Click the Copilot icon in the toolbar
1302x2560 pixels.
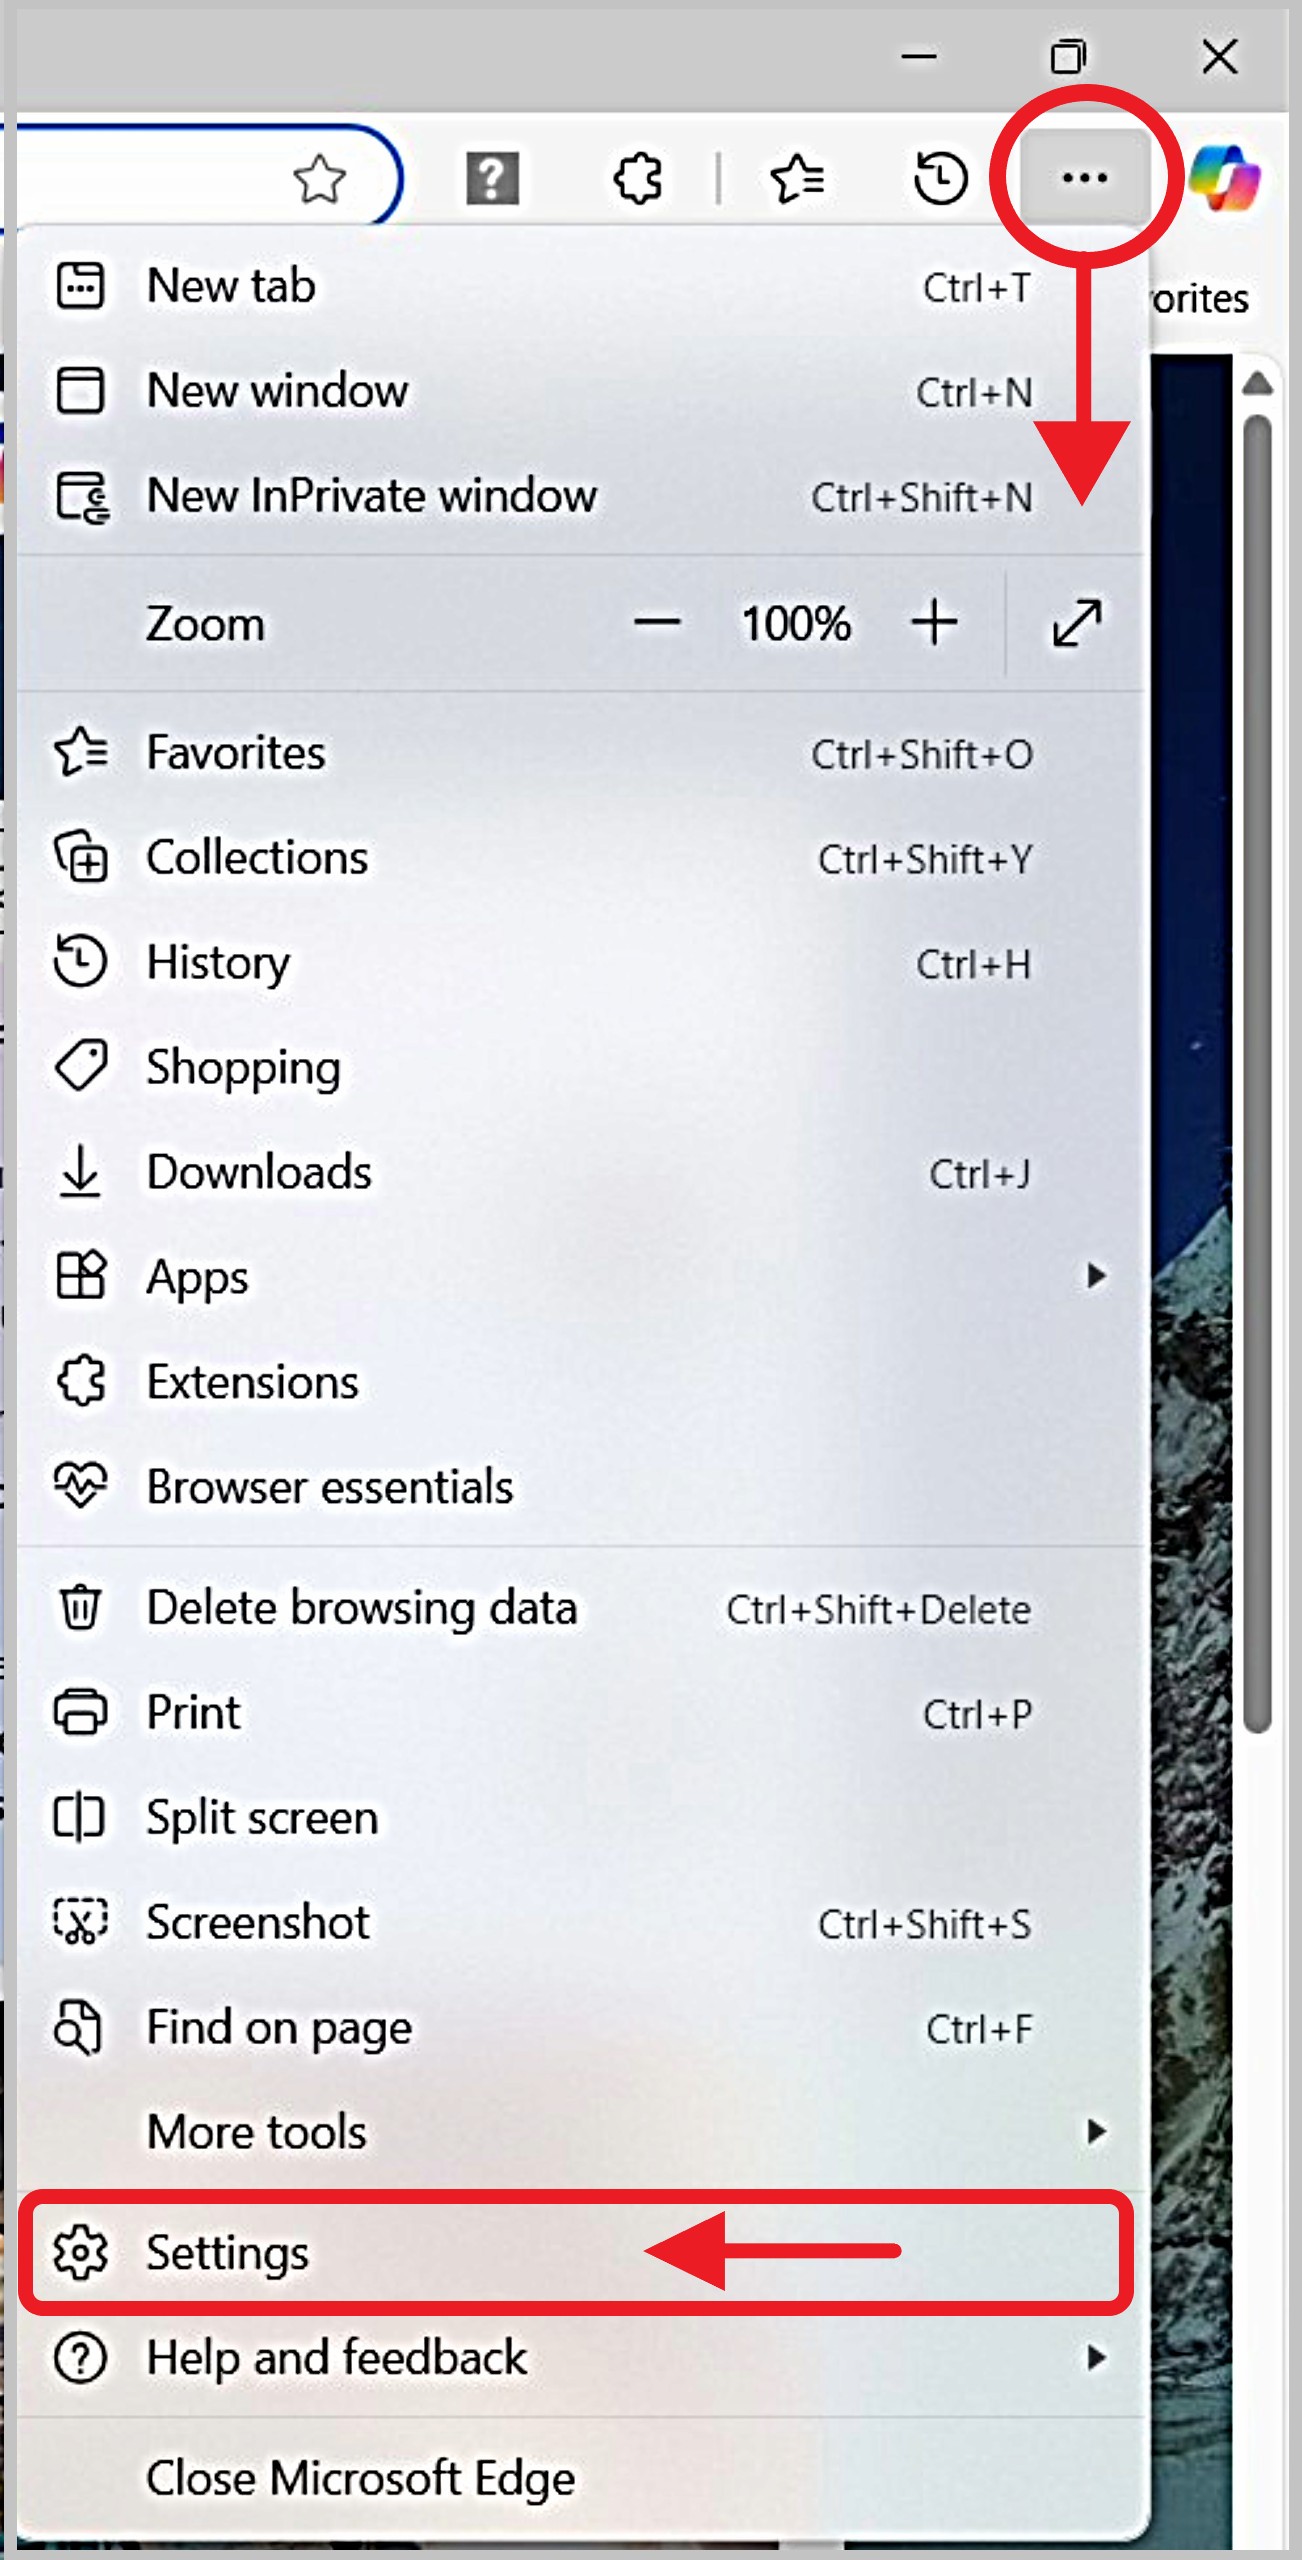pyautogui.click(x=1224, y=178)
